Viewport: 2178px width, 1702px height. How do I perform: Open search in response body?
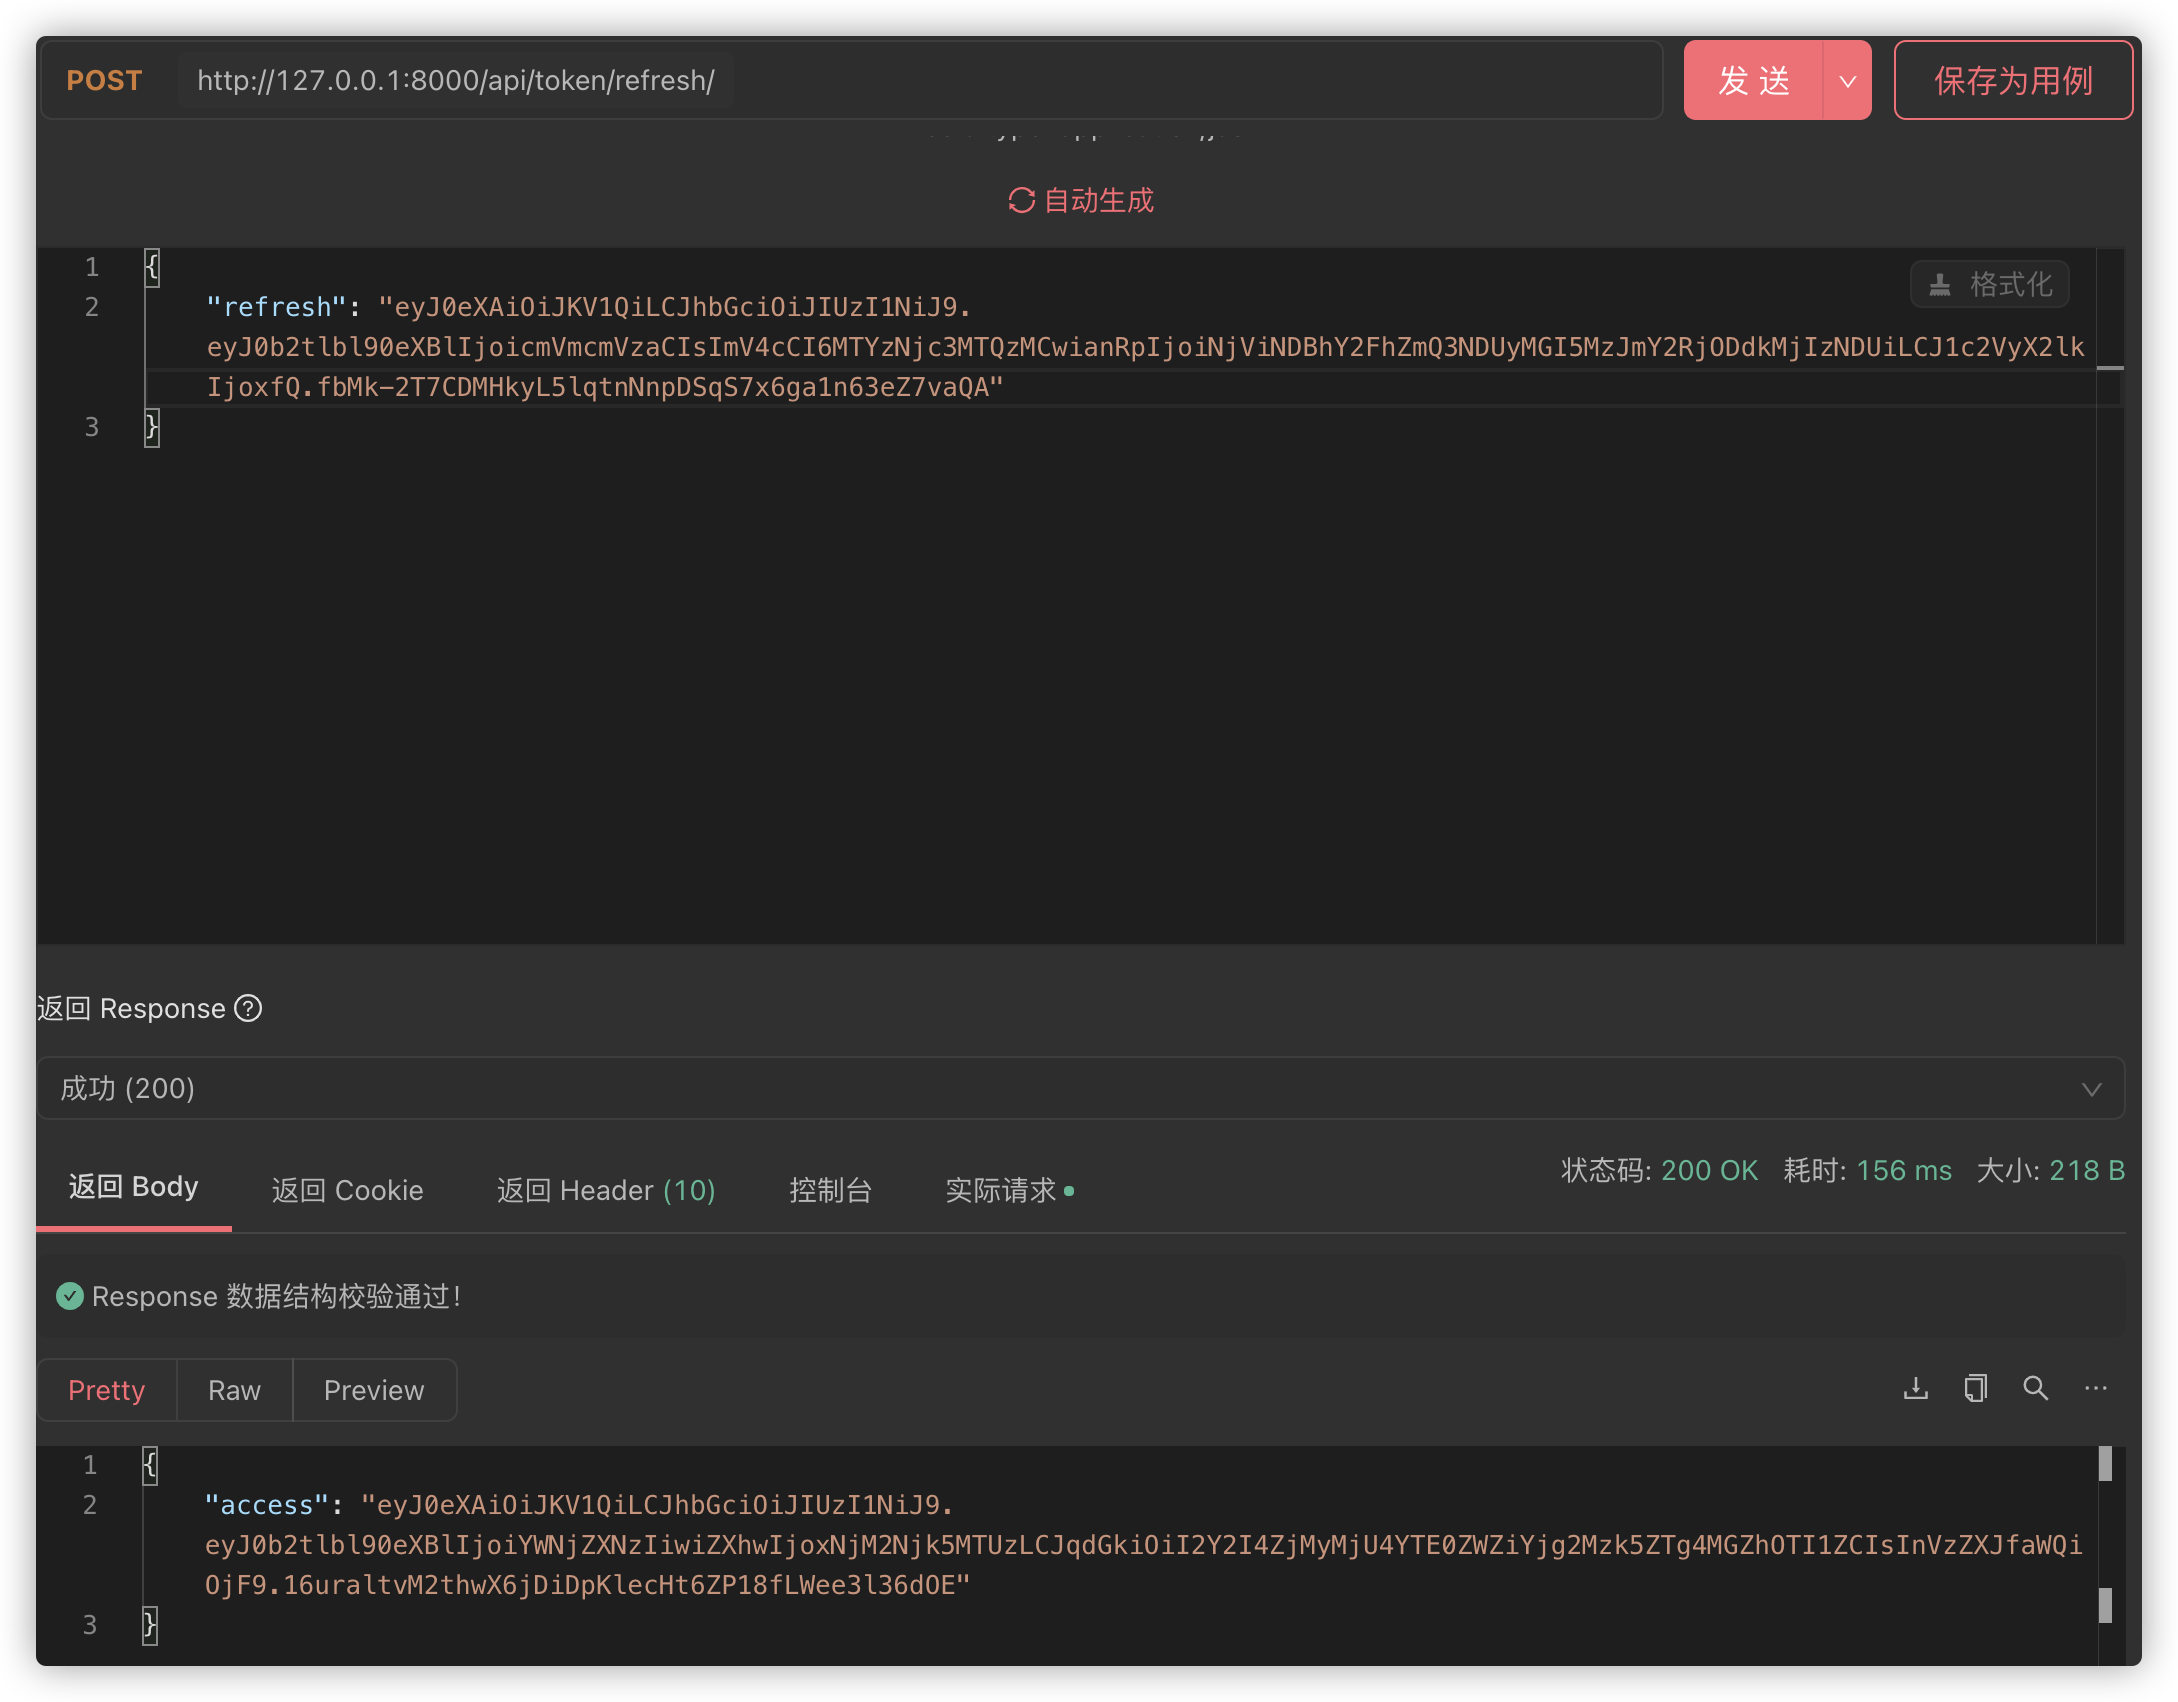click(x=2035, y=1388)
